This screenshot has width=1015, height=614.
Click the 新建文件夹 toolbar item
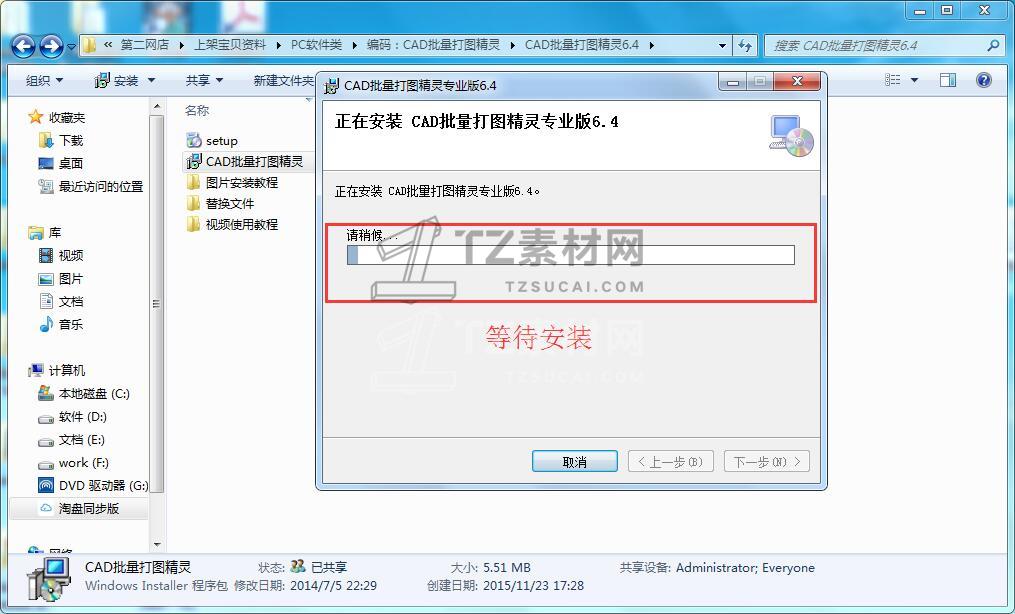pyautogui.click(x=284, y=80)
